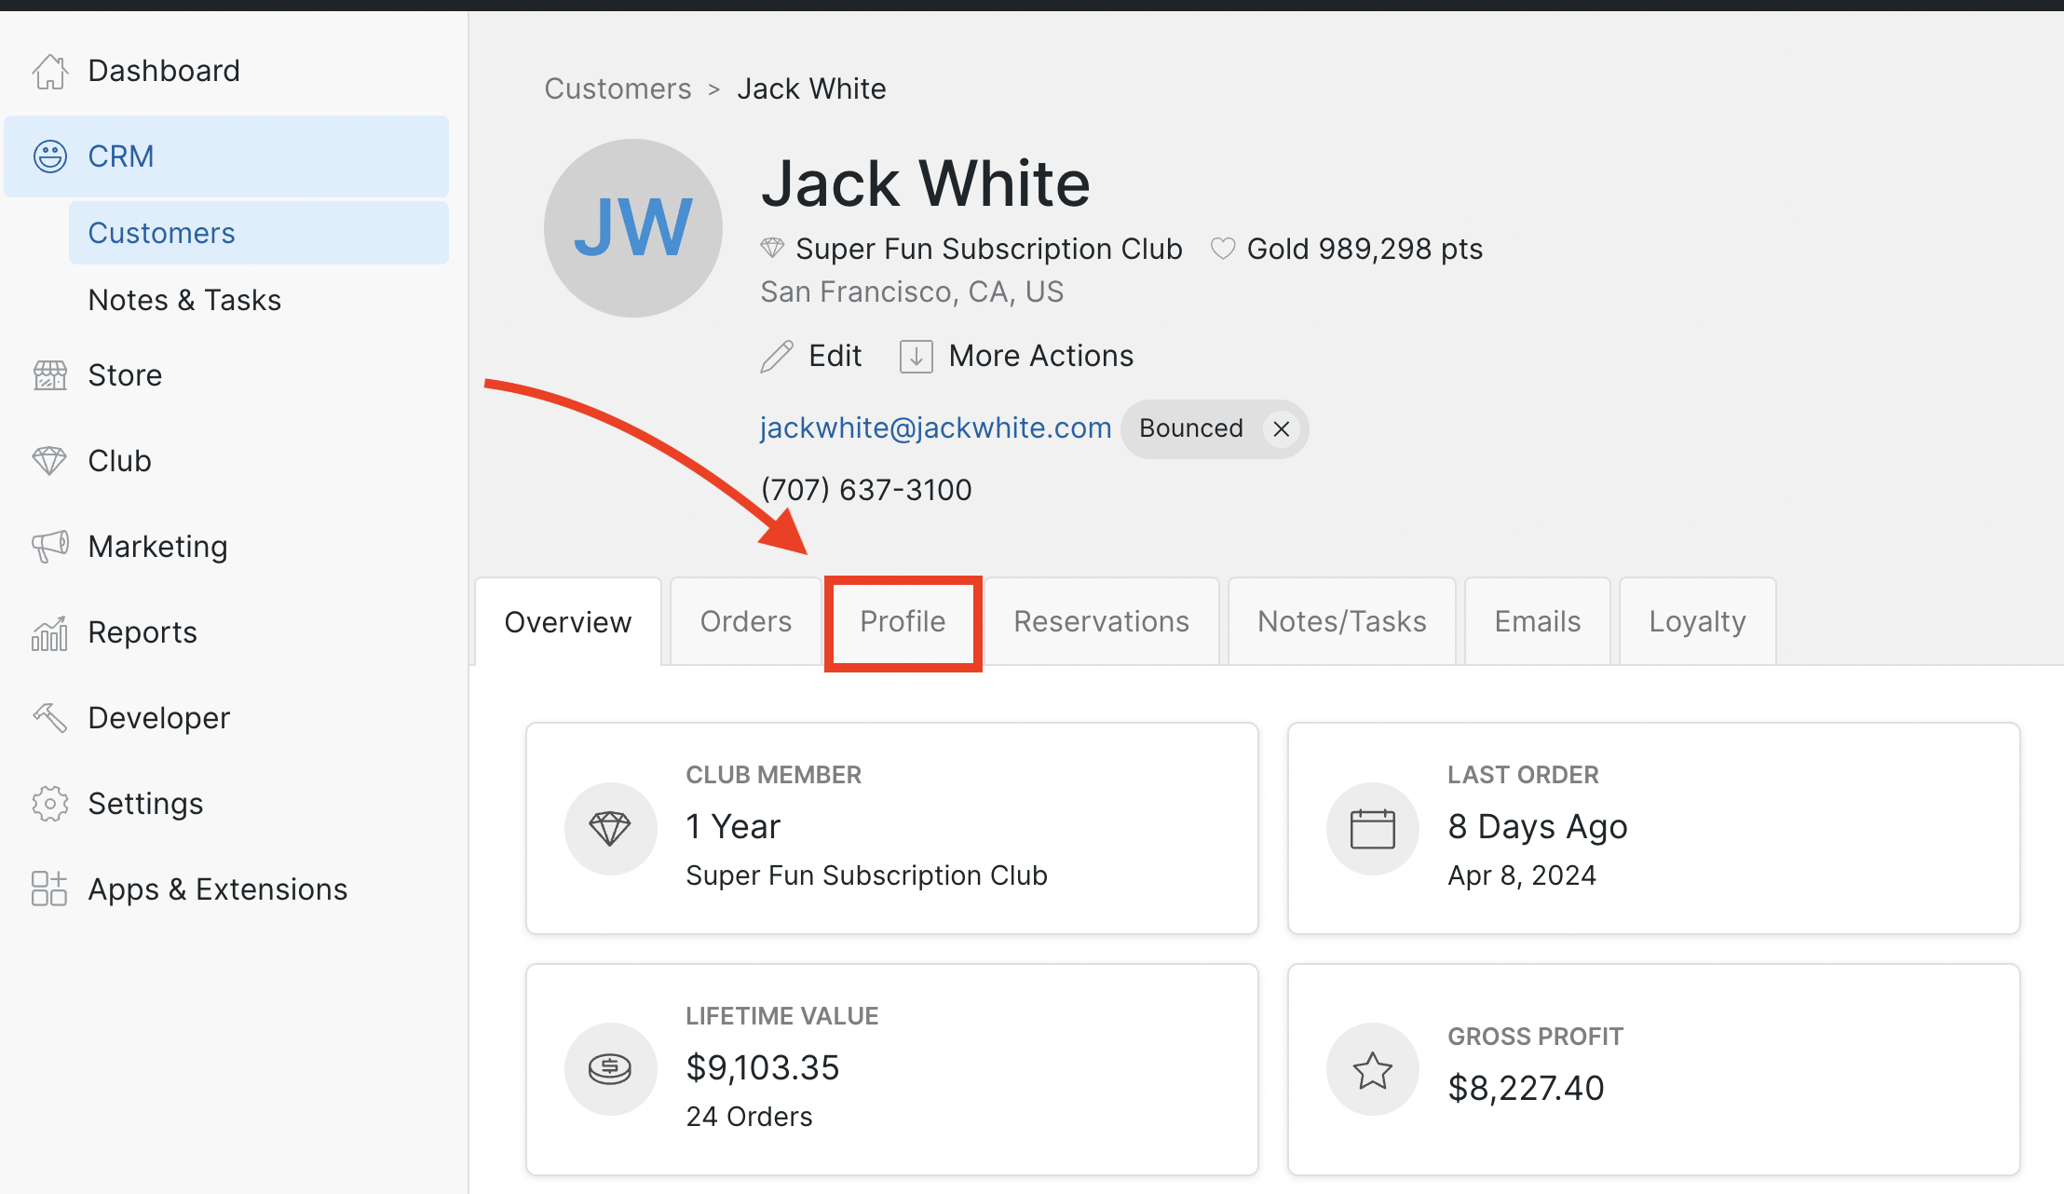This screenshot has height=1194, width=2064.
Task: Click the JW avatar circle
Action: (633, 228)
